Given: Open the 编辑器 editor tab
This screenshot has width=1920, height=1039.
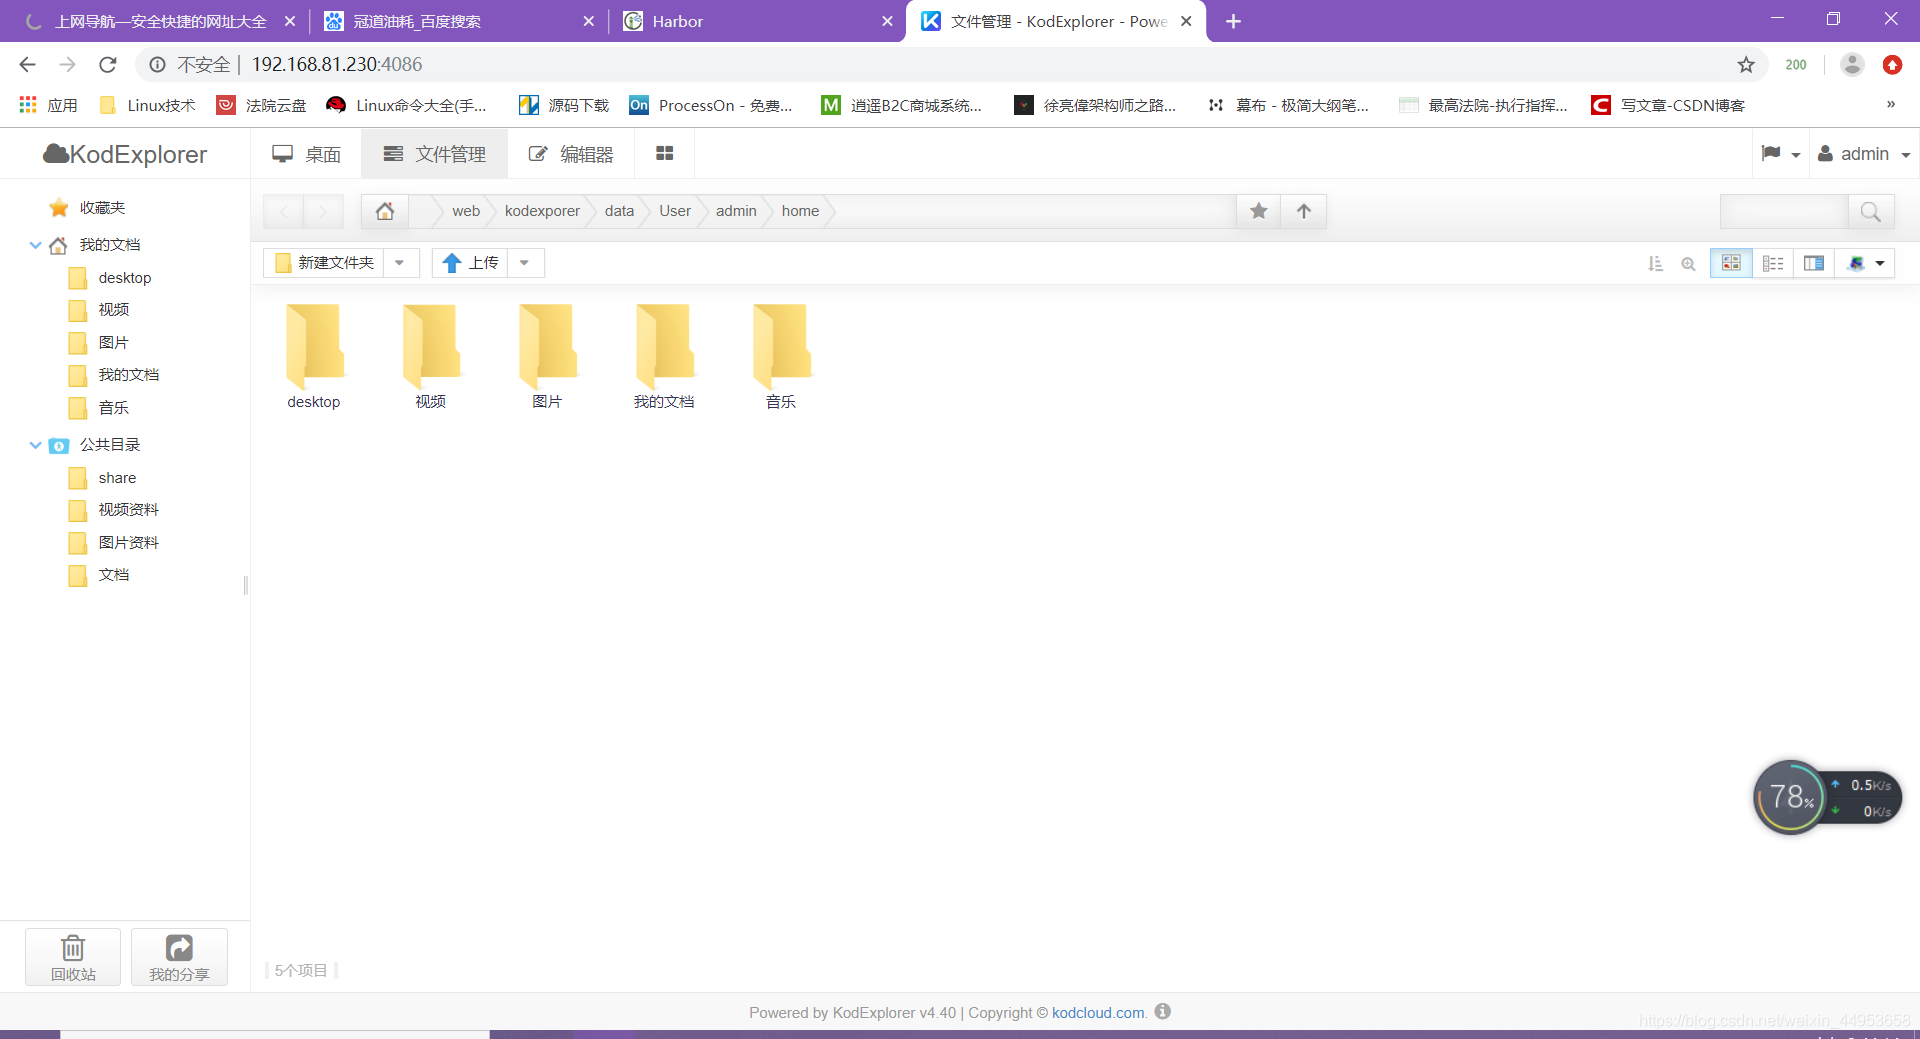Looking at the screenshot, I should 571,154.
